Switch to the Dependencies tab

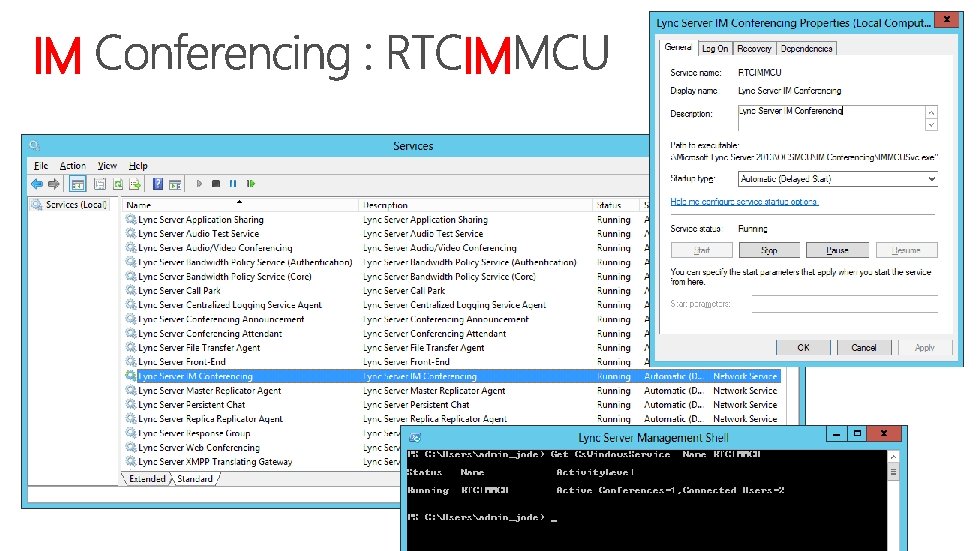806,48
